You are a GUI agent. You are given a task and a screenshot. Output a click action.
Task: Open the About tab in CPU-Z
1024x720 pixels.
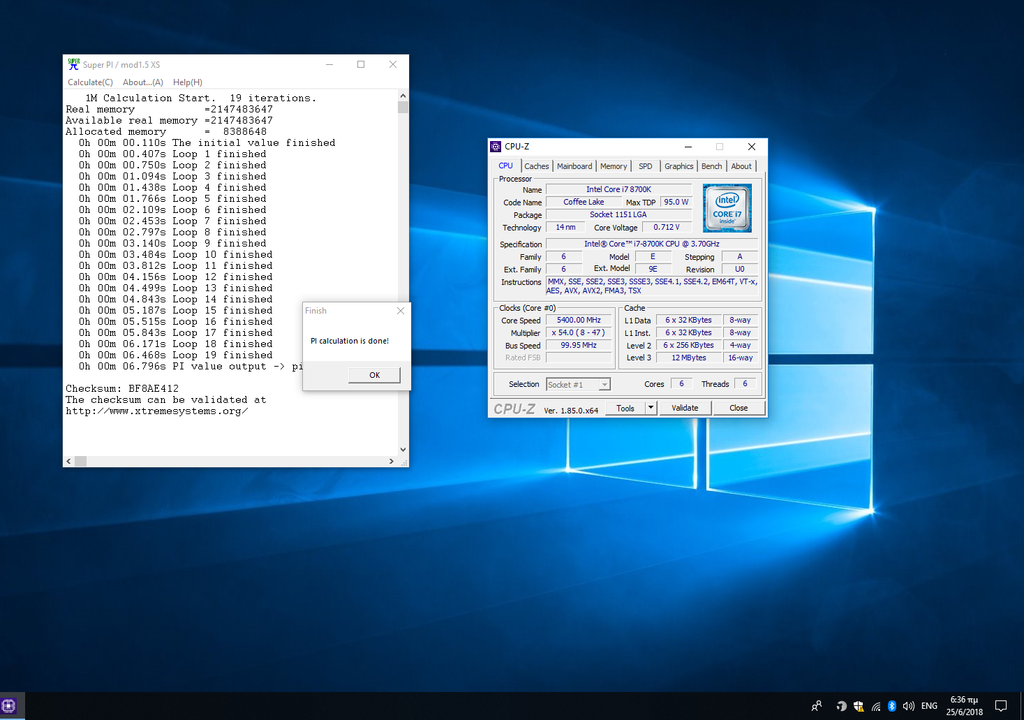741,167
